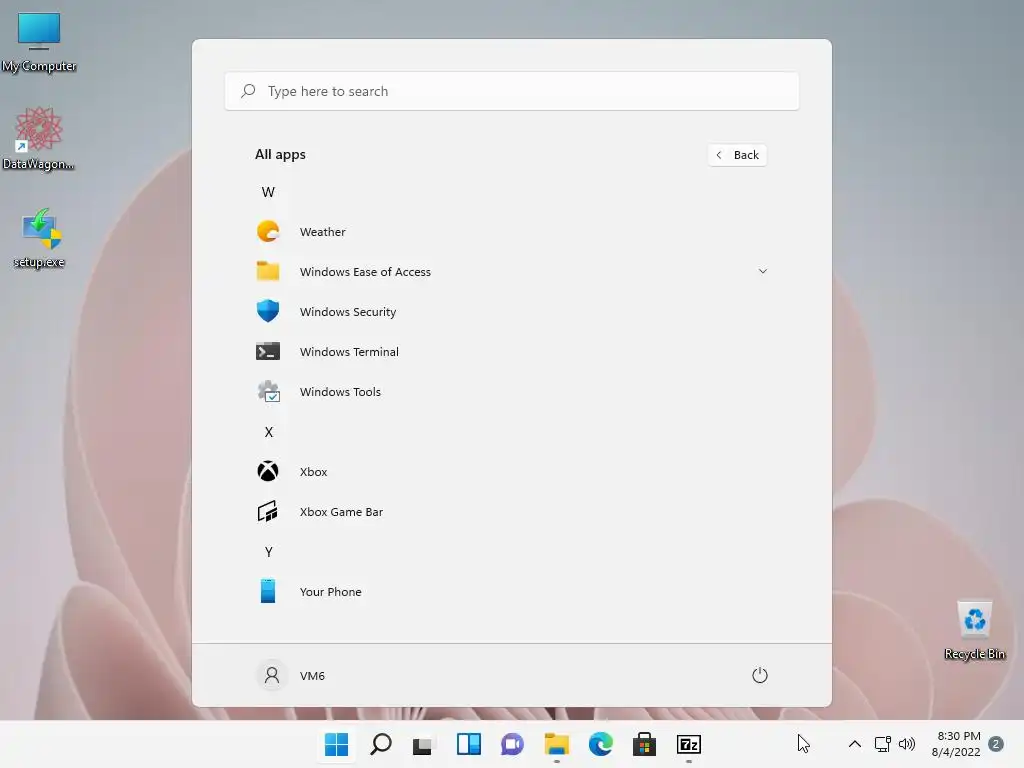Select the Recycle Bin desktop icon
This screenshot has width=1024, height=768.
click(x=975, y=631)
